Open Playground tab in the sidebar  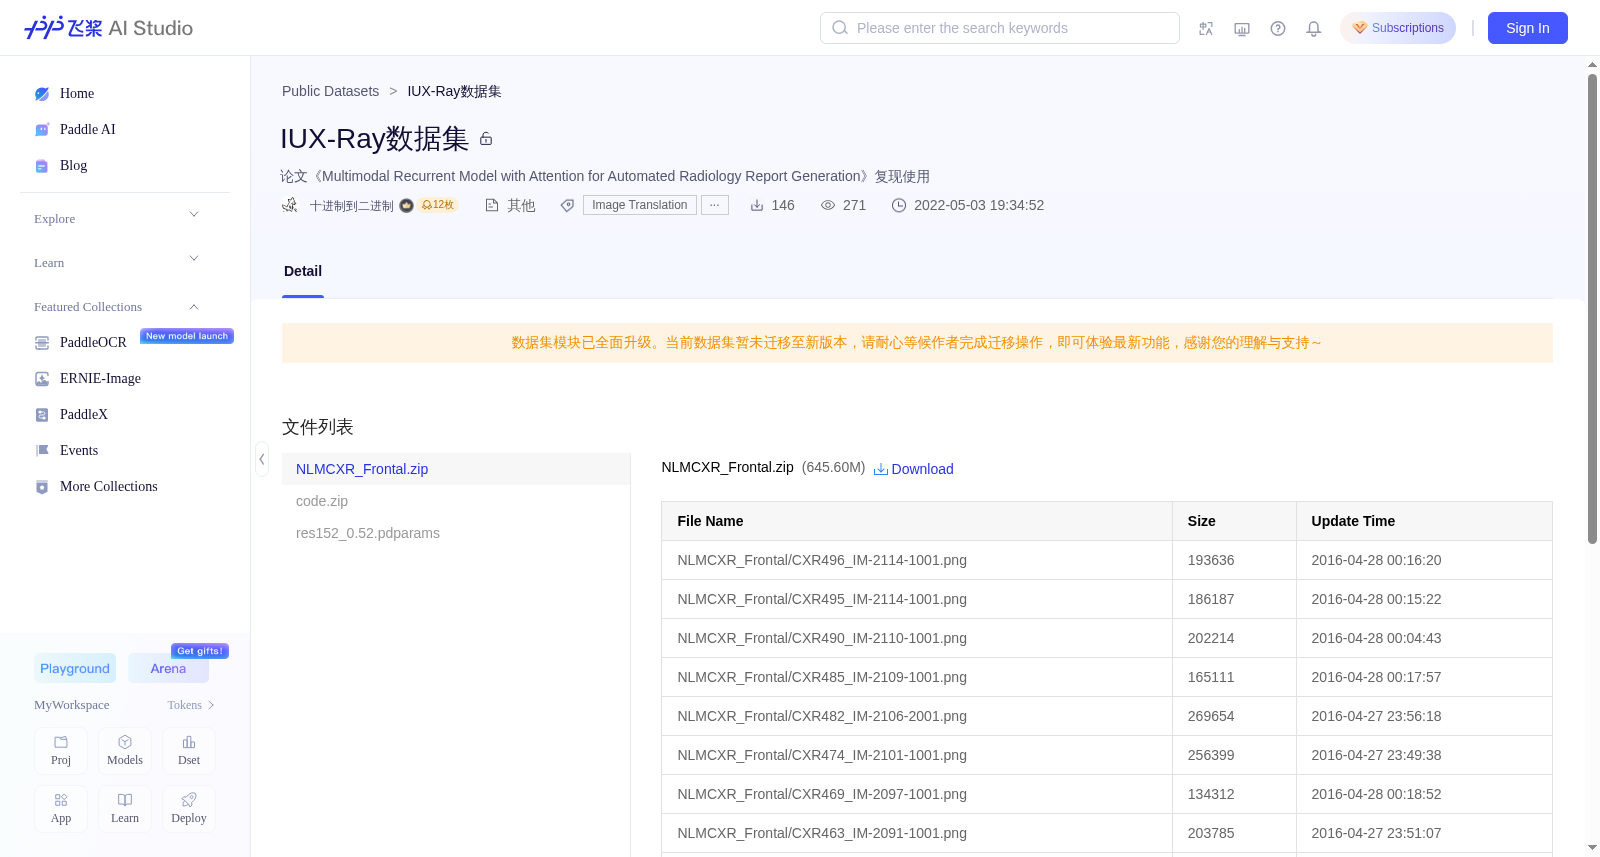tap(75, 668)
